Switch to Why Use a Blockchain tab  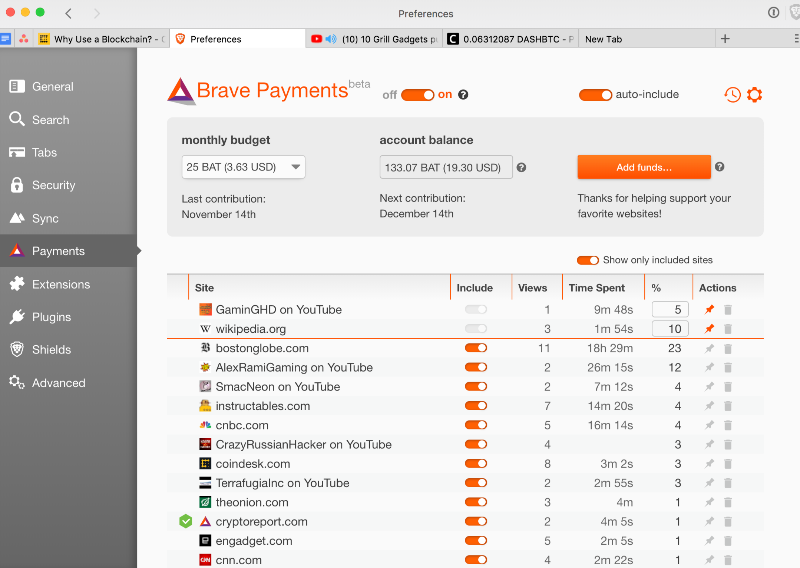(102, 39)
